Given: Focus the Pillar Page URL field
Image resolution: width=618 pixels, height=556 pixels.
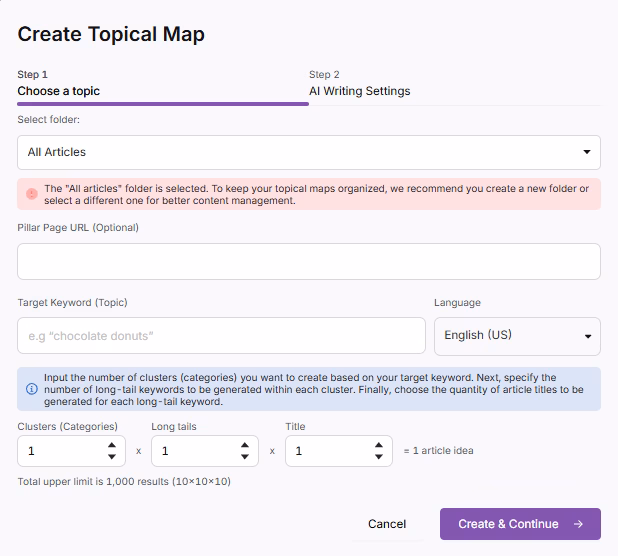Looking at the screenshot, I should coord(308,261).
